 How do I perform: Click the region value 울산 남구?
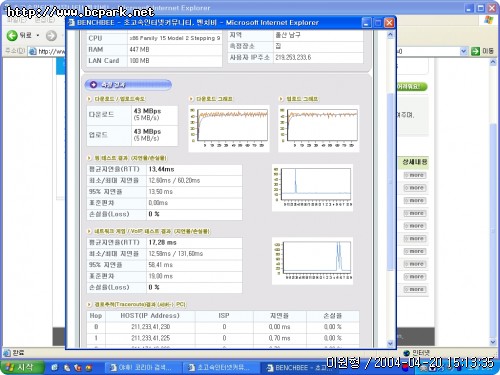tap(288, 35)
